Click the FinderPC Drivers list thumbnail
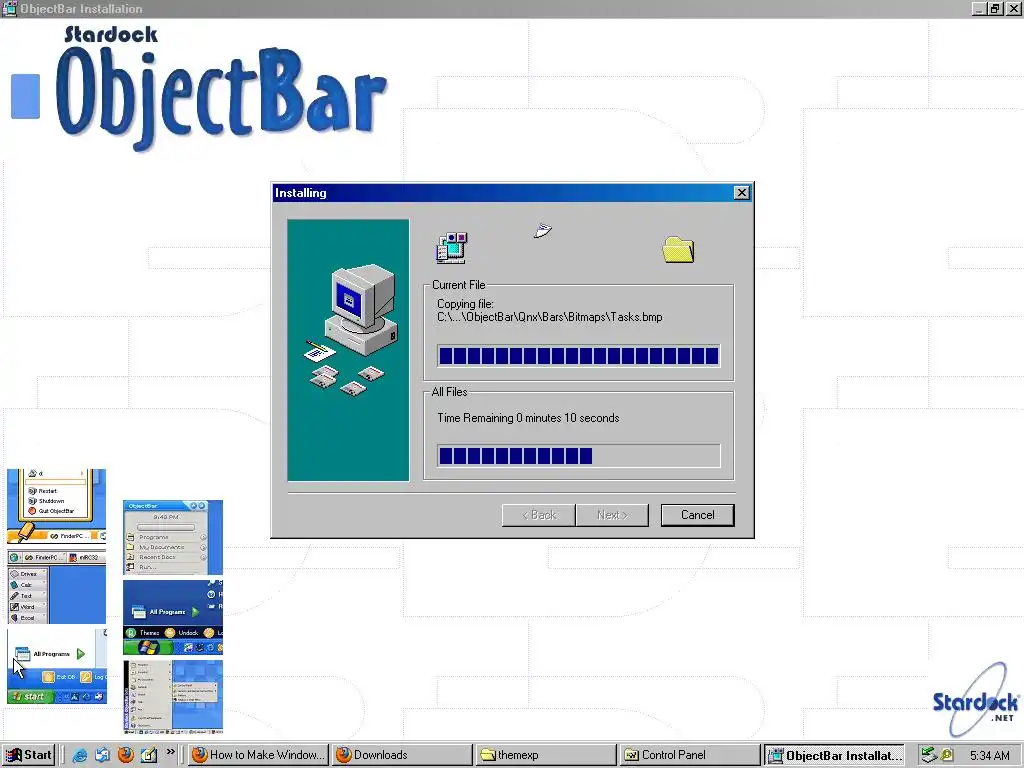This screenshot has width=1024, height=768. (57, 586)
